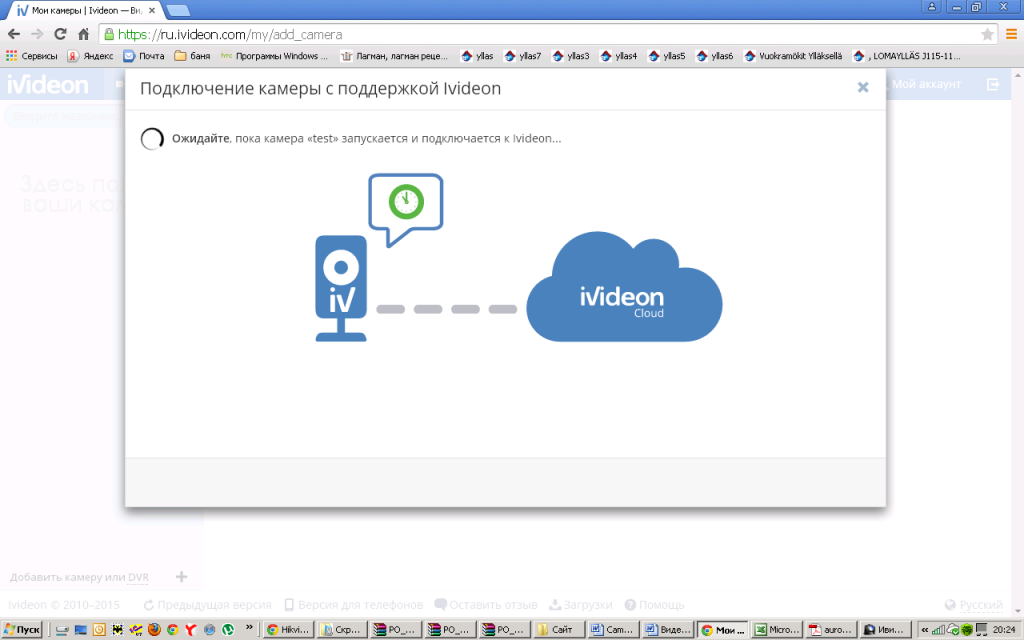Bookmark this page with star icon
Image resolution: width=1024 pixels, height=640 pixels.
987,34
